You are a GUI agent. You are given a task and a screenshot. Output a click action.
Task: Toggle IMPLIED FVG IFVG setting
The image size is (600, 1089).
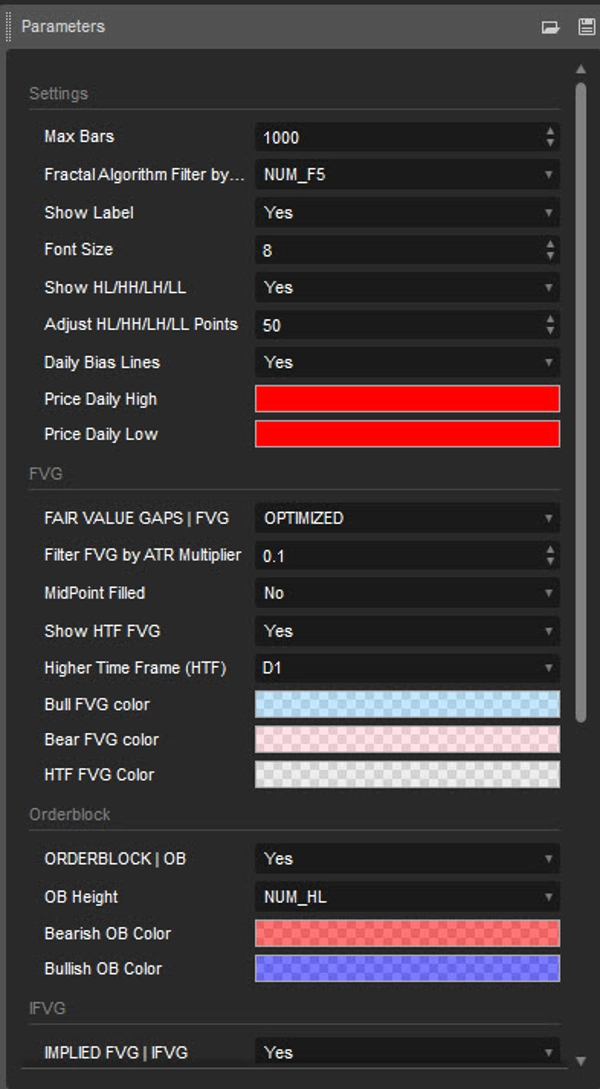(405, 1052)
